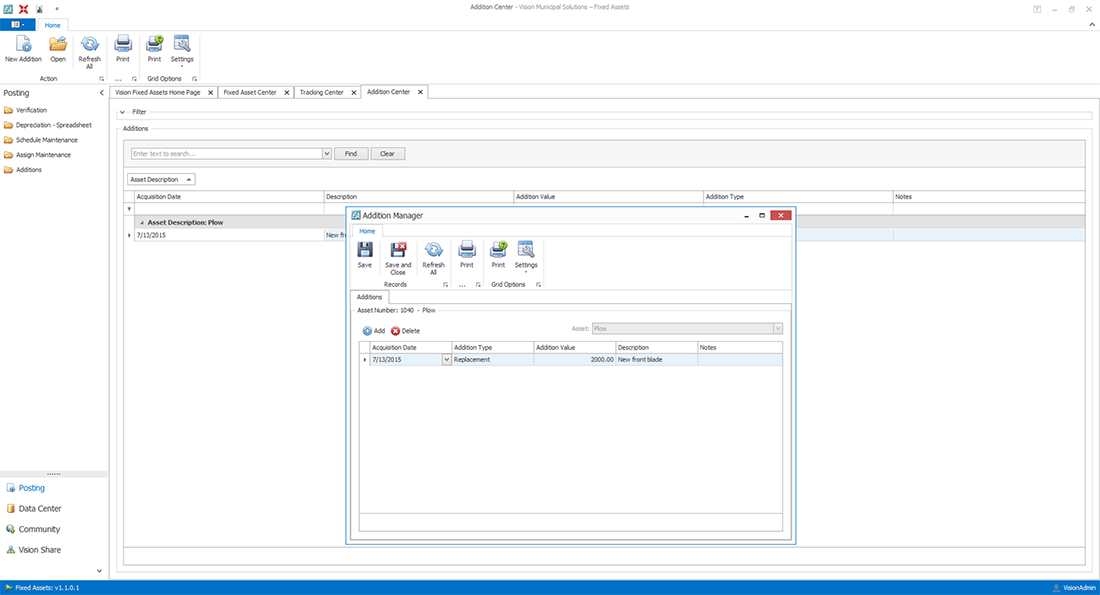Open the blue application menu button
Viewport: 1100px width, 595px height.
pos(18,25)
